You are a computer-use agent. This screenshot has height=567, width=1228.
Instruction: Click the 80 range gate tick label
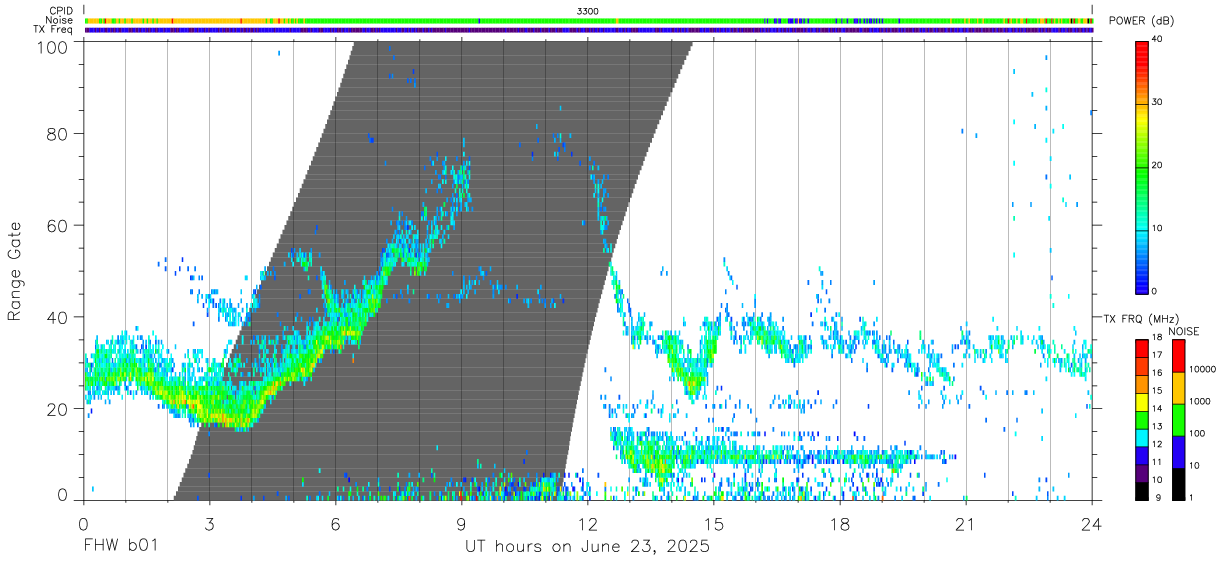(58, 133)
